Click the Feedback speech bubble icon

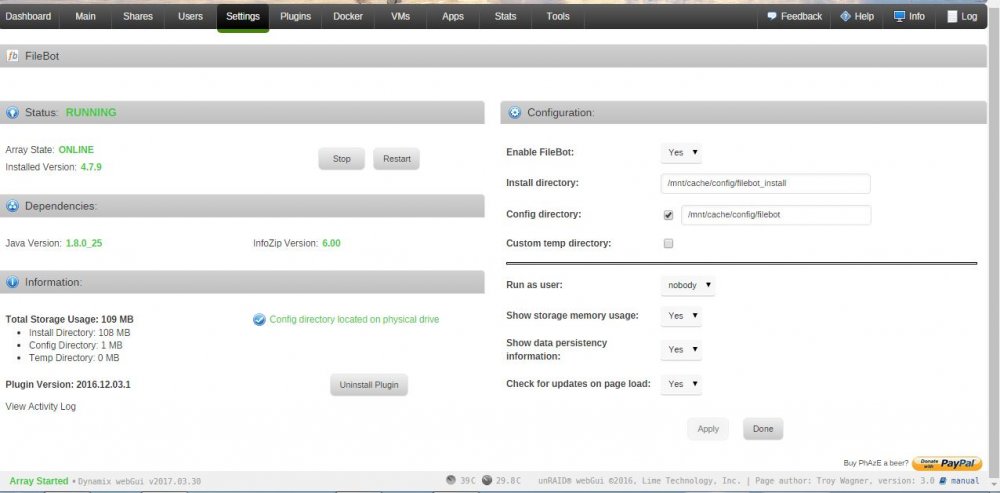[772, 16]
